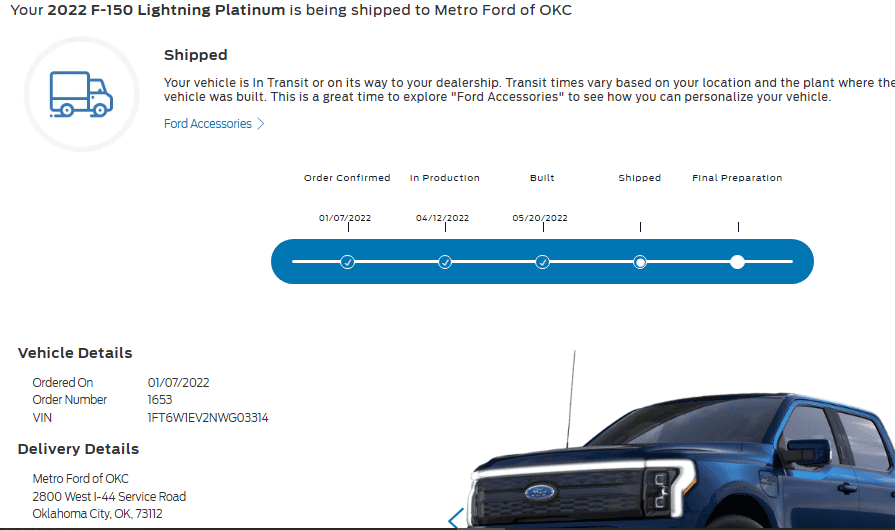Image resolution: width=895 pixels, height=530 pixels.
Task: Click Metro Ford of OKC under Delivery Details
Action: 80,479
